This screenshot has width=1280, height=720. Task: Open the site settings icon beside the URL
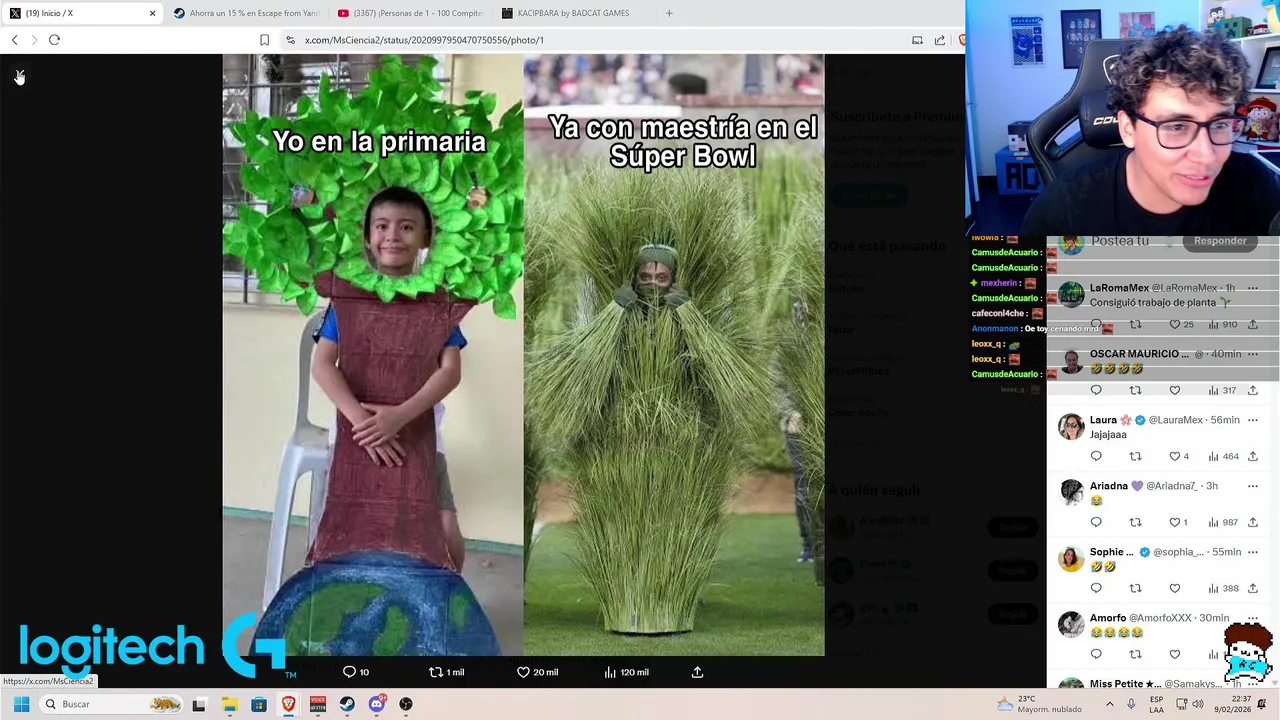click(290, 40)
